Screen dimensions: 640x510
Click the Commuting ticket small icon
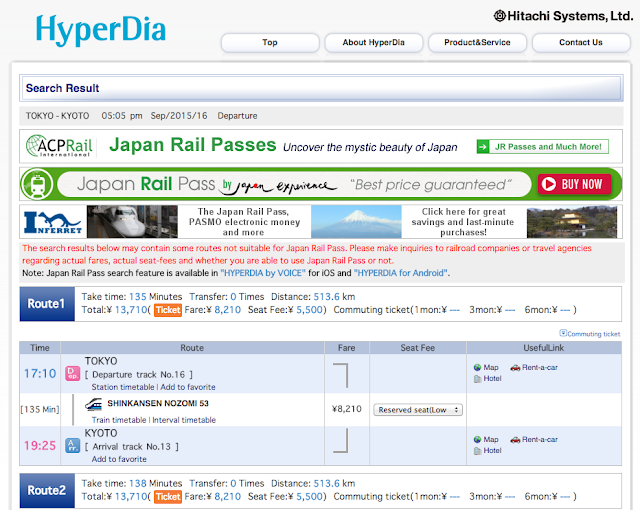coord(563,333)
